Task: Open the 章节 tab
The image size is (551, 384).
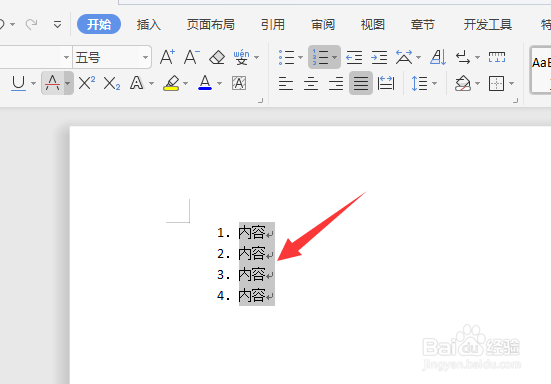Action: coord(422,24)
